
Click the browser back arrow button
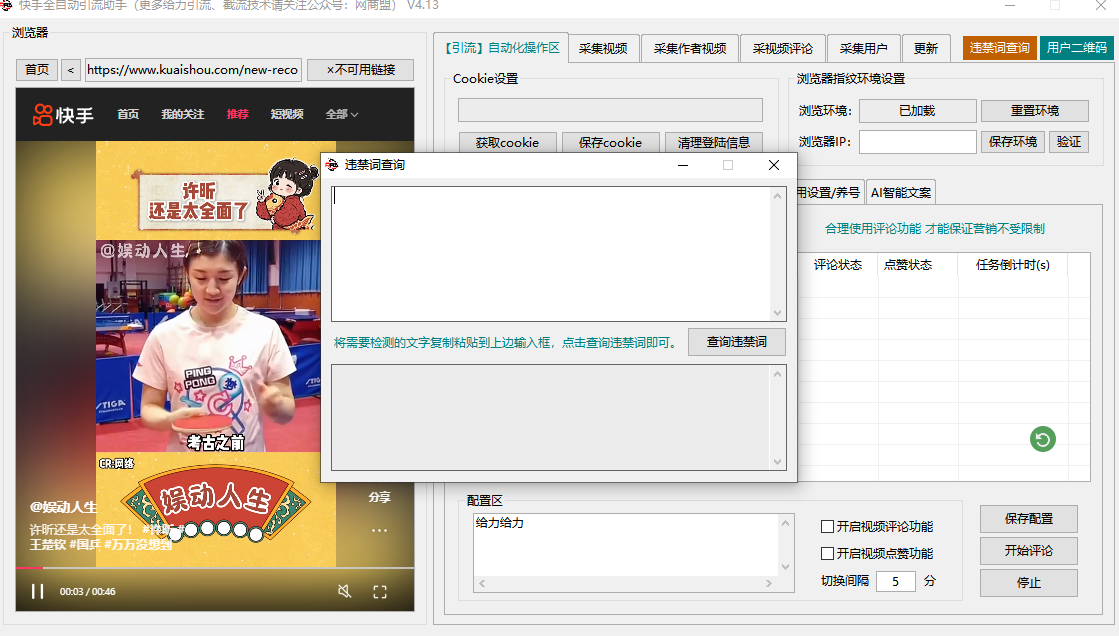click(70, 70)
